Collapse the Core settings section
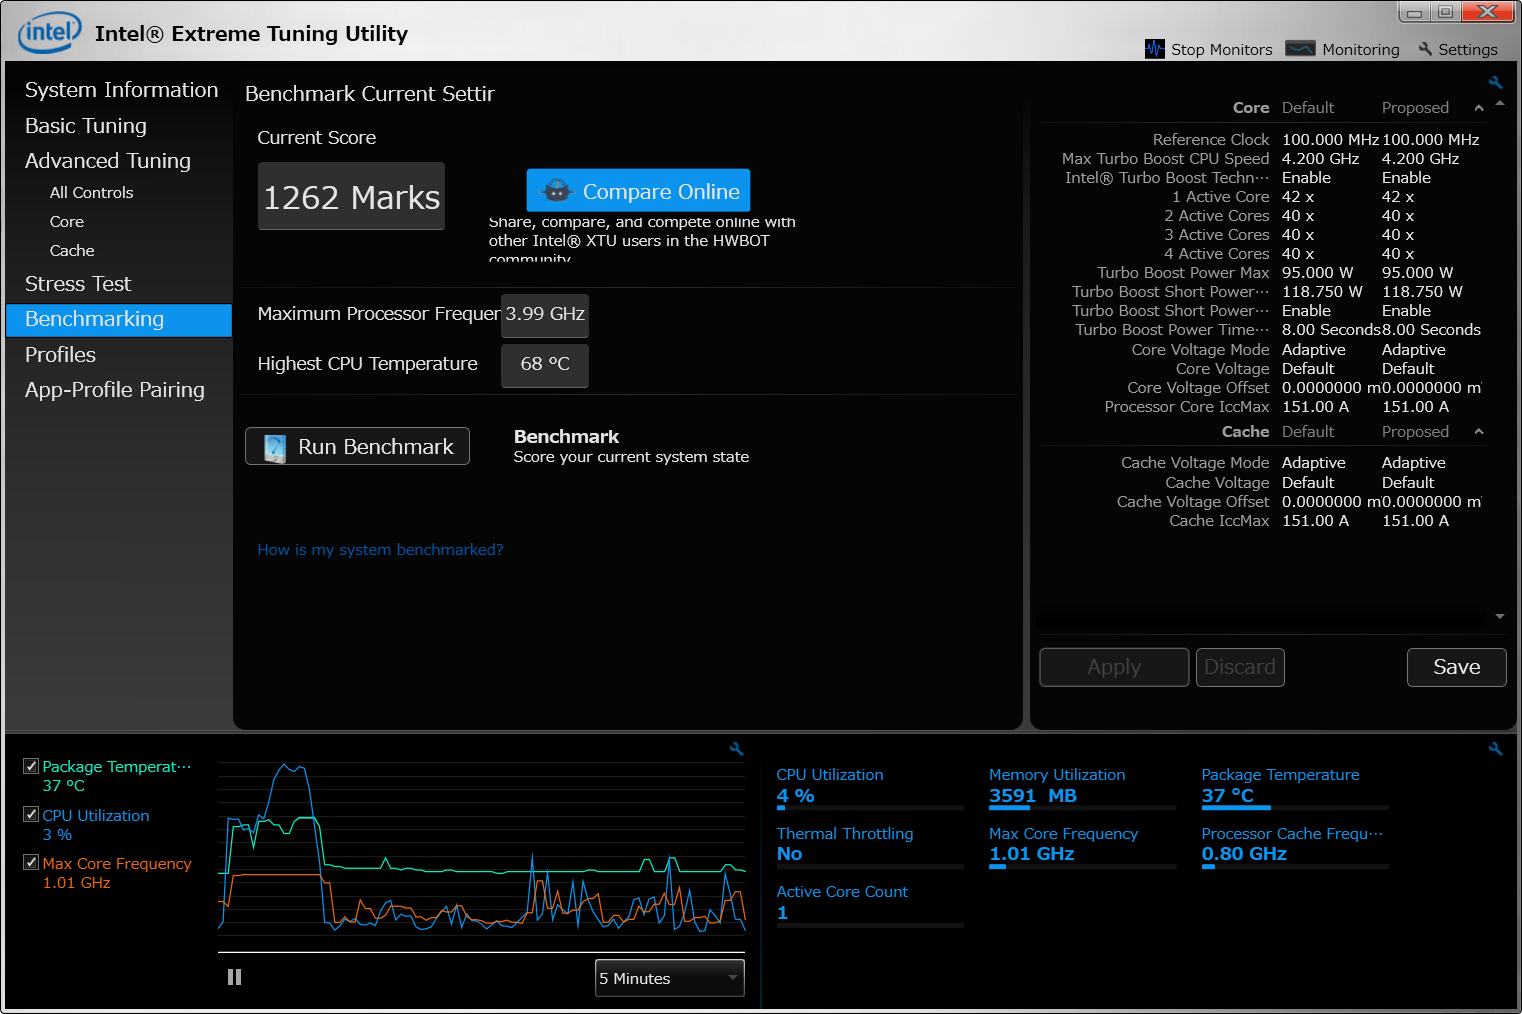This screenshot has height=1014, width=1522. coord(1479,108)
